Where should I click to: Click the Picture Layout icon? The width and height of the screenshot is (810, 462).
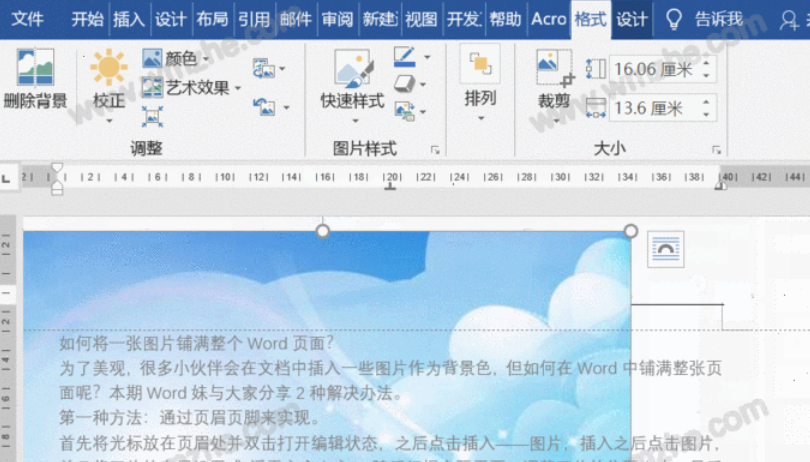[404, 111]
